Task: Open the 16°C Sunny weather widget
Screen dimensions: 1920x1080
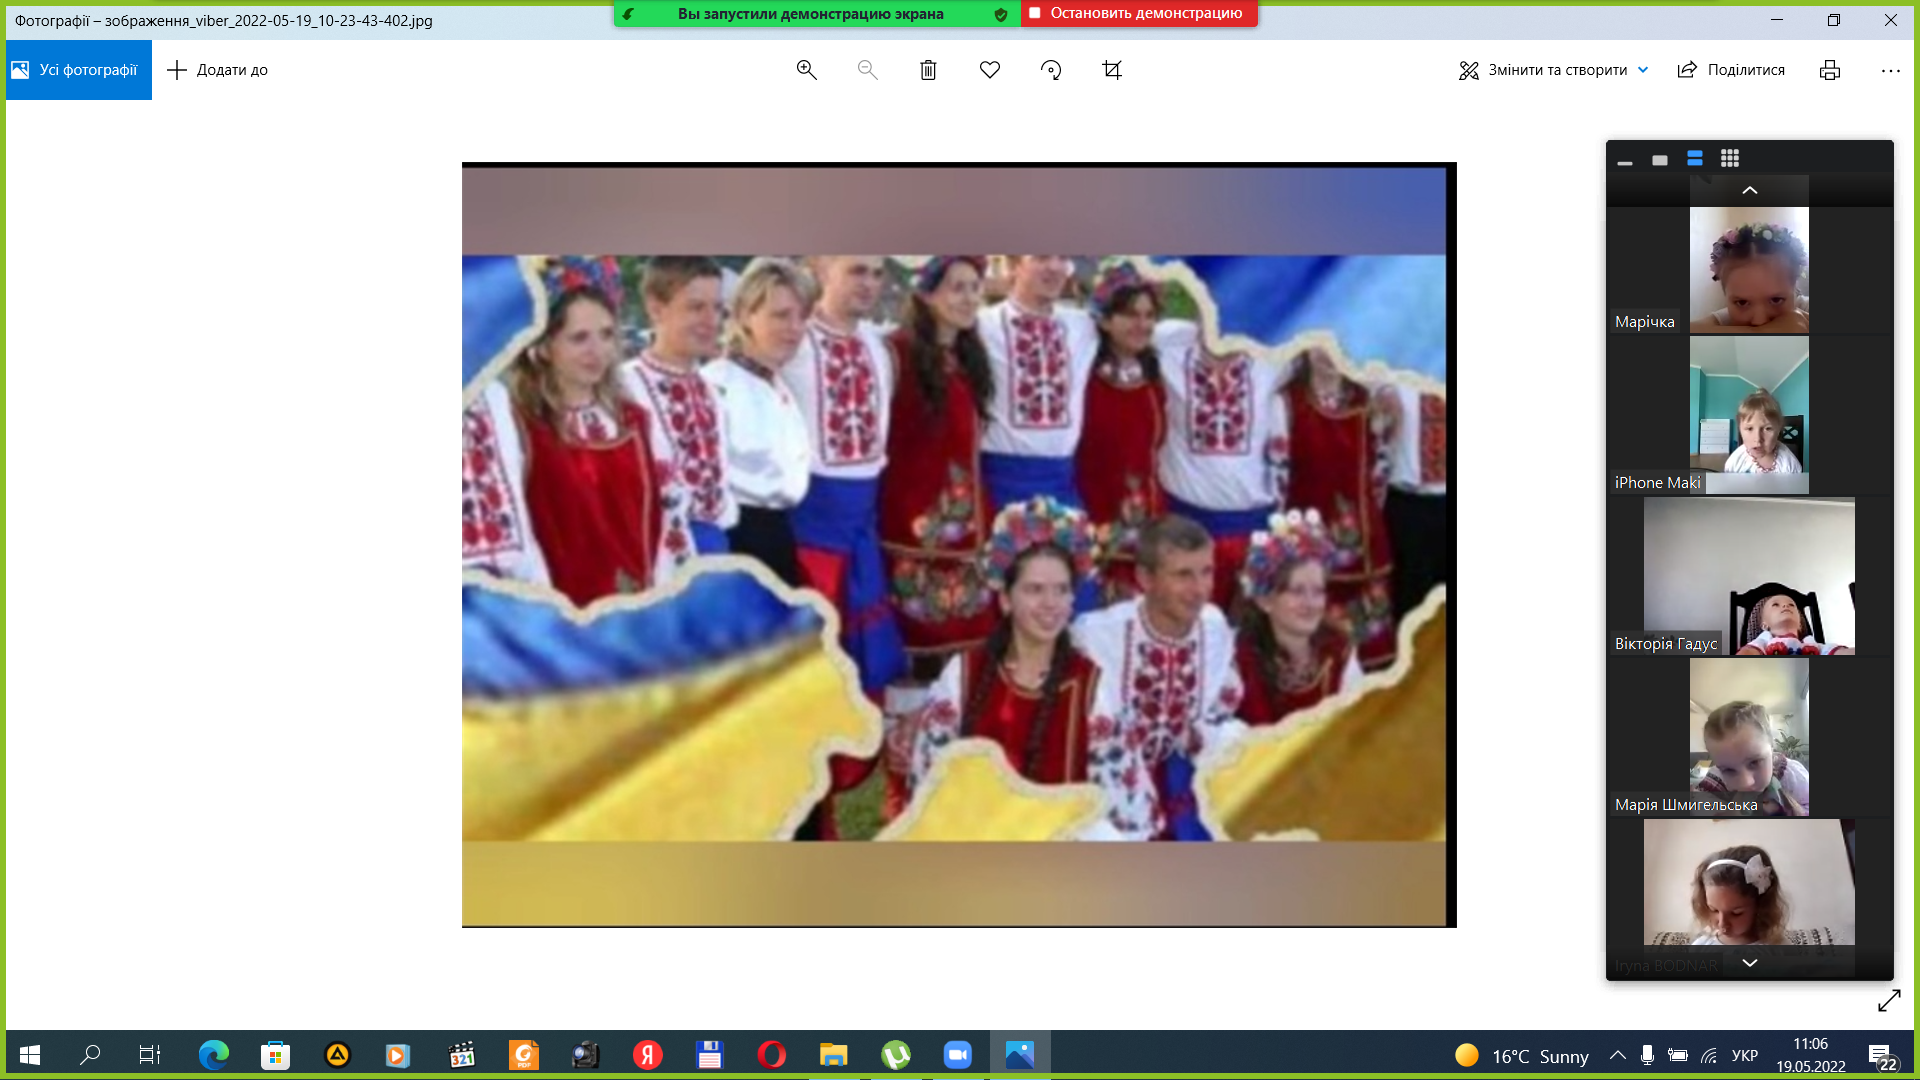Action: point(1522,1056)
